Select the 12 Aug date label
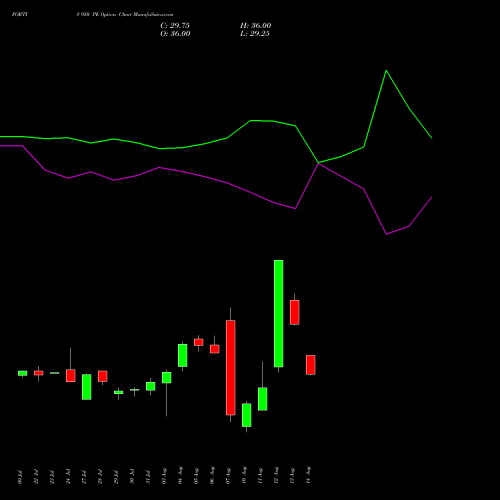 coord(276,475)
